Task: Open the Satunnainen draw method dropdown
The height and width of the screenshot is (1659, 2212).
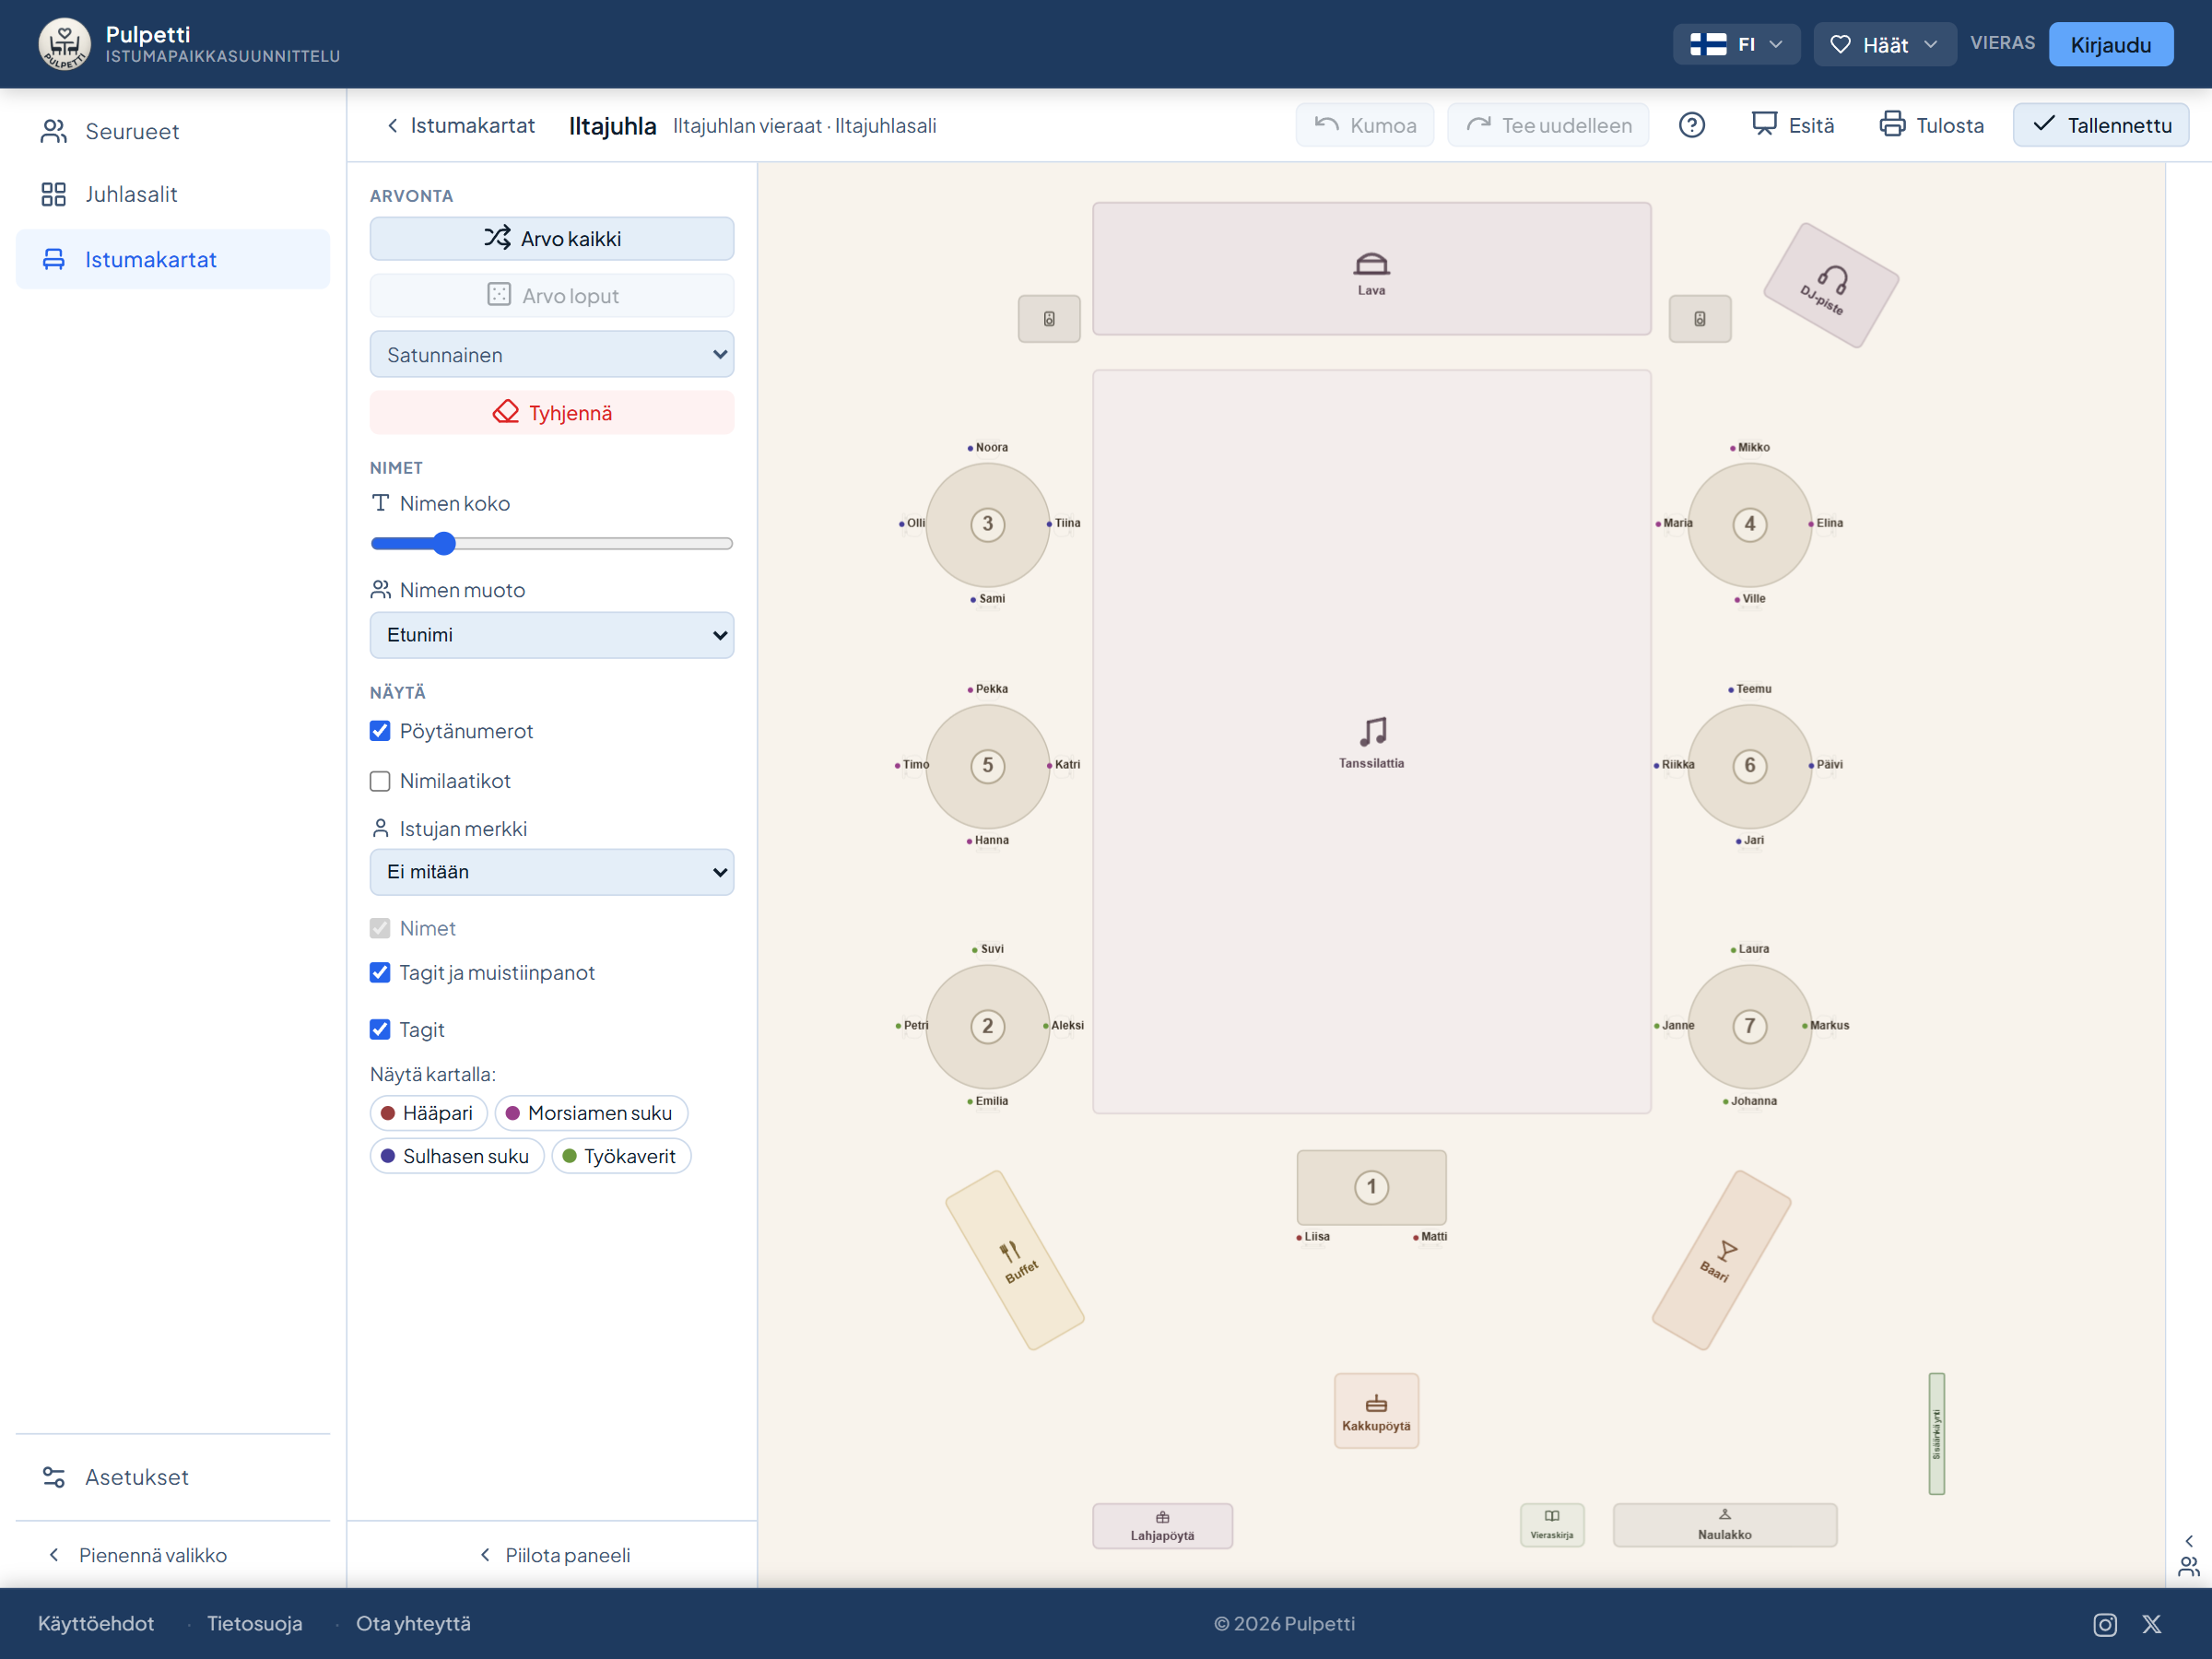Action: coord(552,355)
